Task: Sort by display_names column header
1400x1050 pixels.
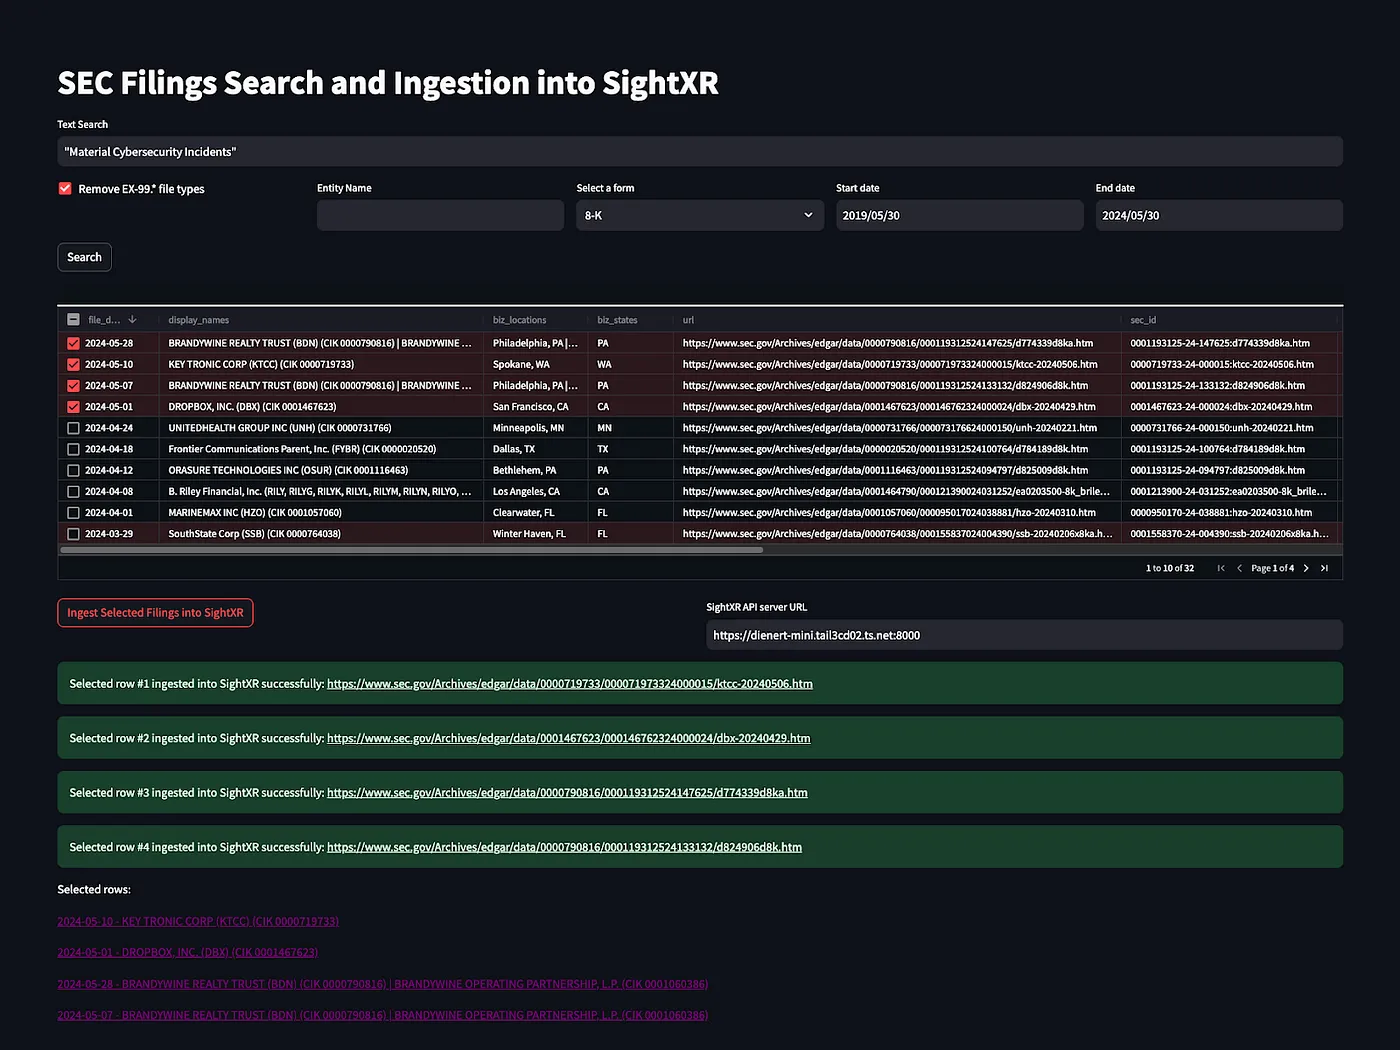Action: [199, 320]
